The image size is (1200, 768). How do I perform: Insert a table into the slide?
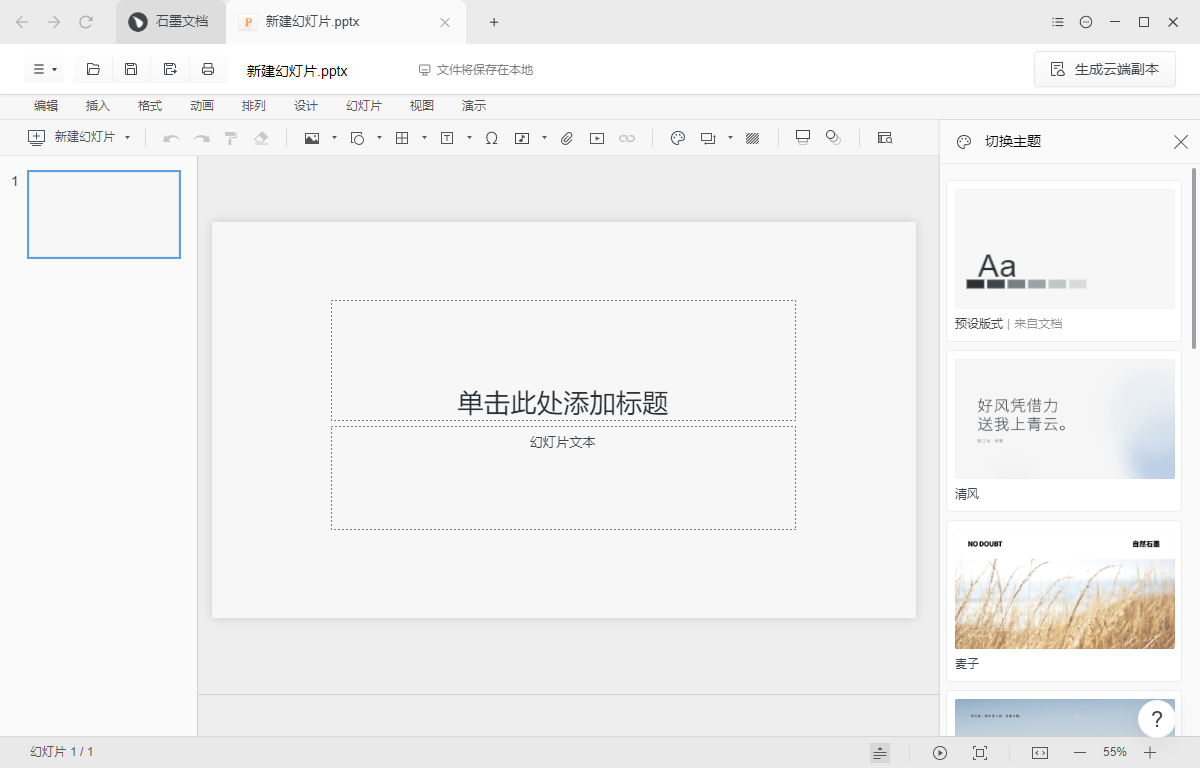pos(404,138)
